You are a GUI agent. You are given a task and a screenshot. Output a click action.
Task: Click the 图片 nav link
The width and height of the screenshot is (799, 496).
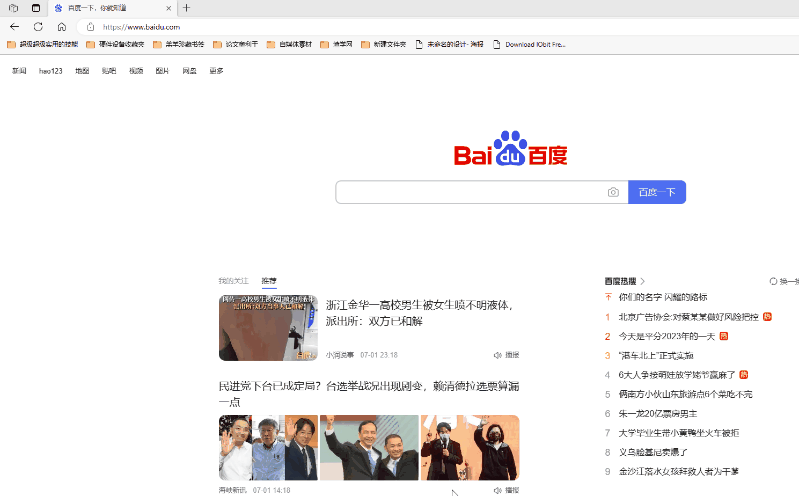point(162,71)
